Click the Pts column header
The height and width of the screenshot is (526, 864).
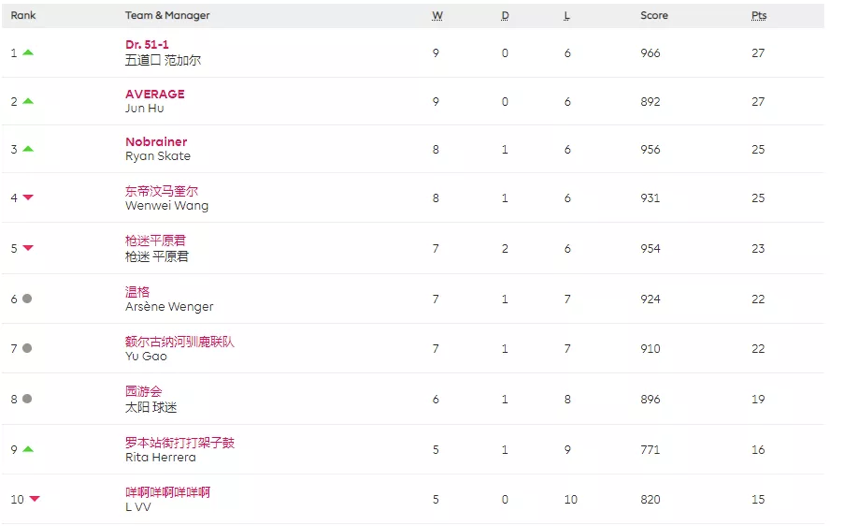pyautogui.click(x=759, y=16)
